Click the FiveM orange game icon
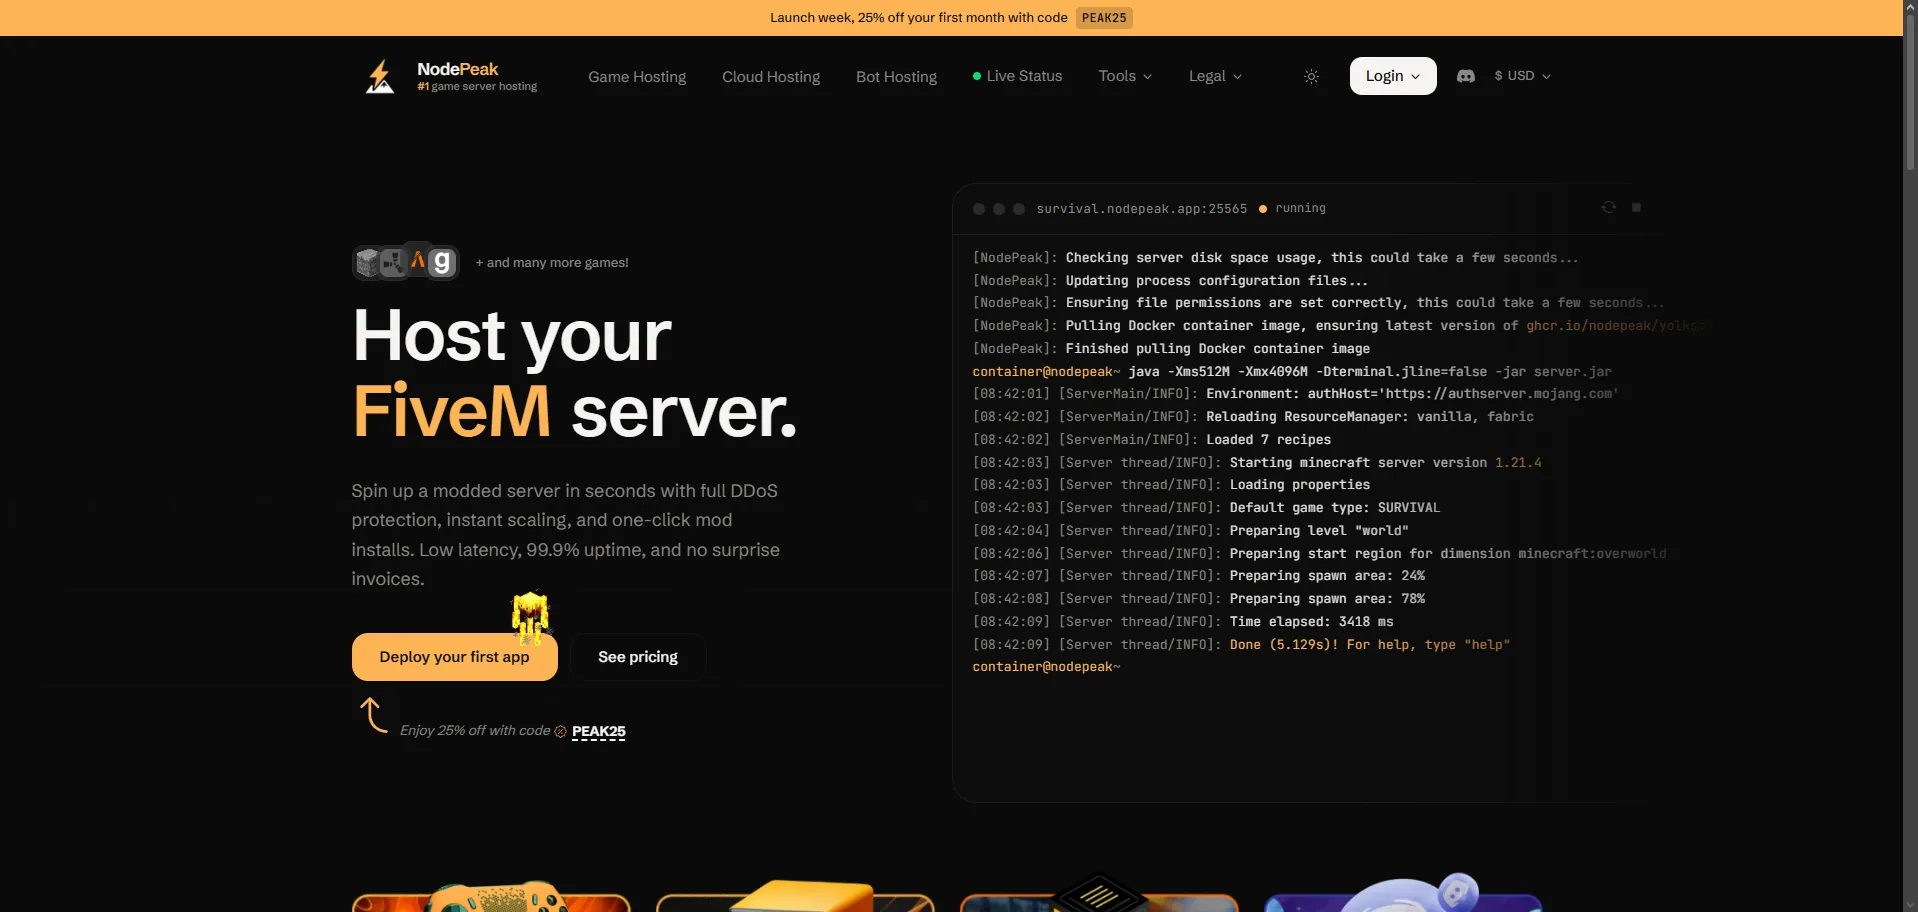1918x912 pixels. 418,261
